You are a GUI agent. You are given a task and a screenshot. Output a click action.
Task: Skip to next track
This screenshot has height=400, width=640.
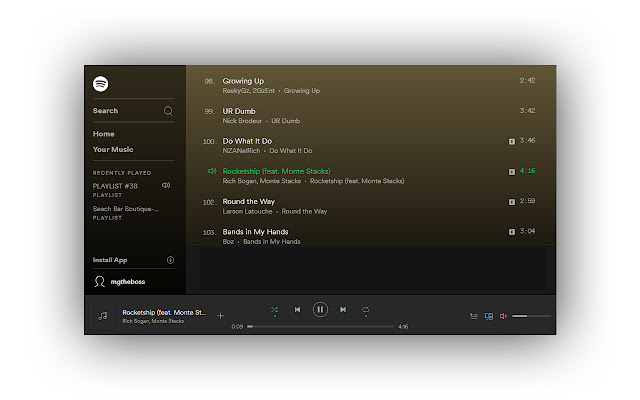(343, 310)
